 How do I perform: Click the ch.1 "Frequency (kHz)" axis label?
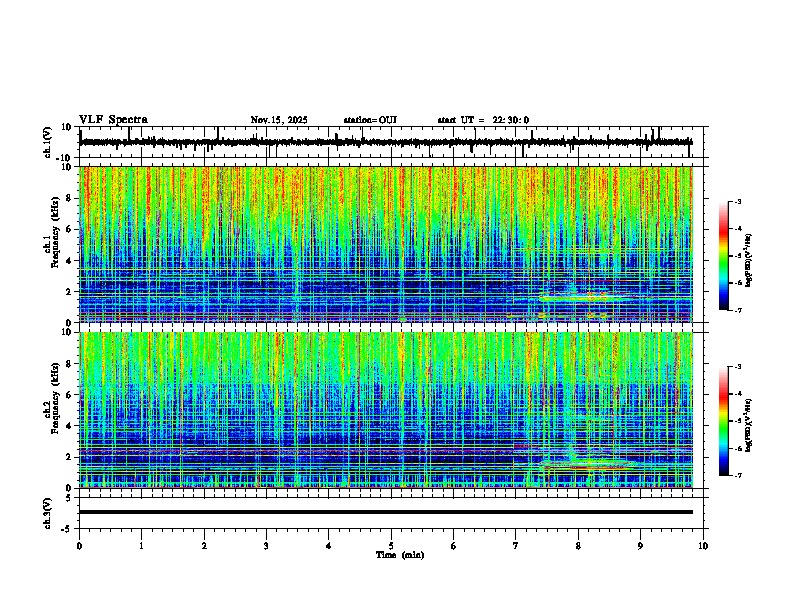(55, 233)
